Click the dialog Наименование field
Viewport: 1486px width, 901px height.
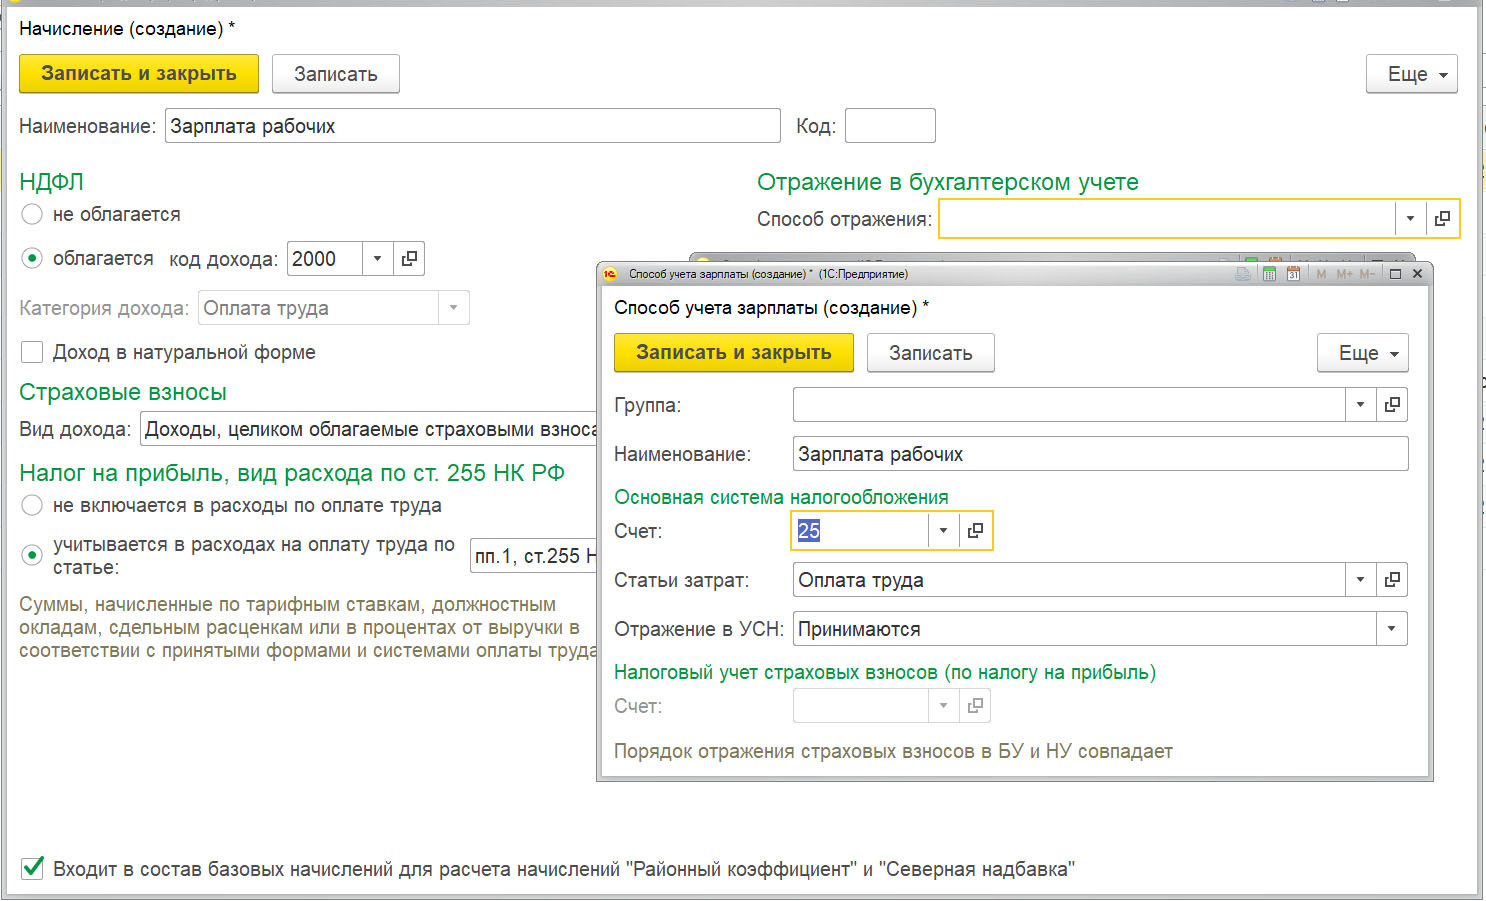point(1101,454)
